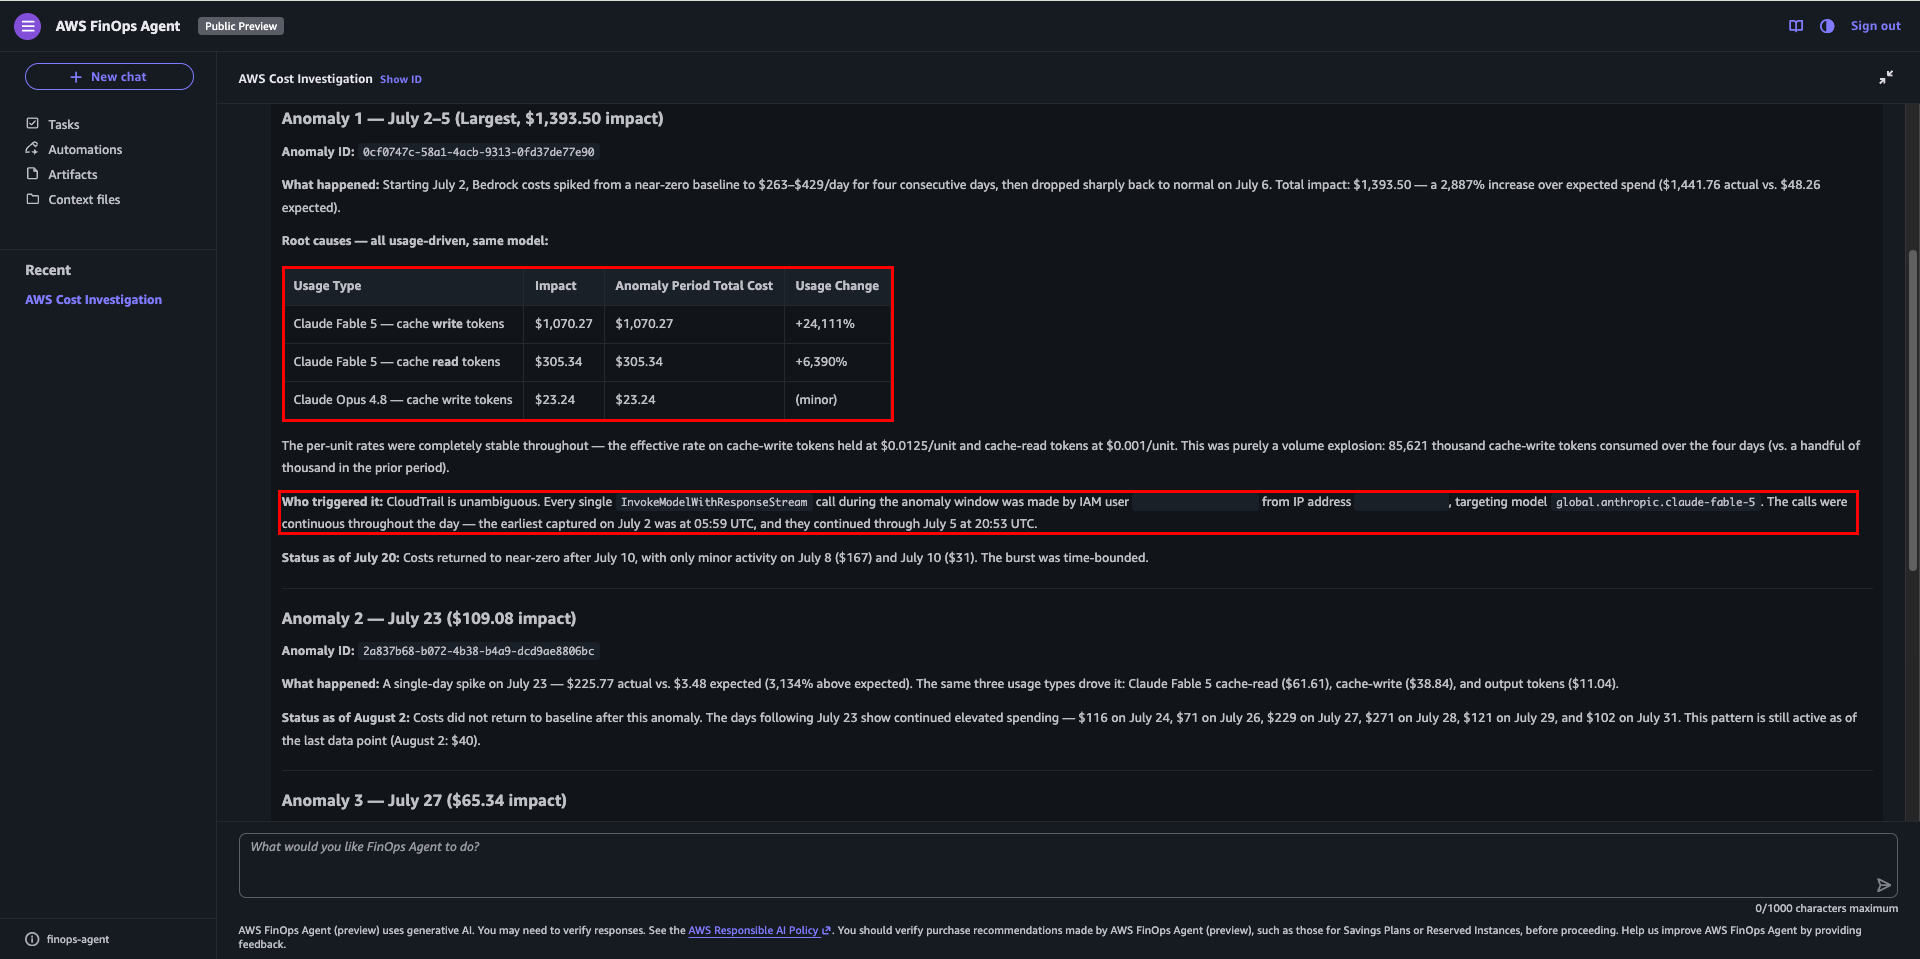
Task: Click the $23.24 impact value
Action: 555,400
